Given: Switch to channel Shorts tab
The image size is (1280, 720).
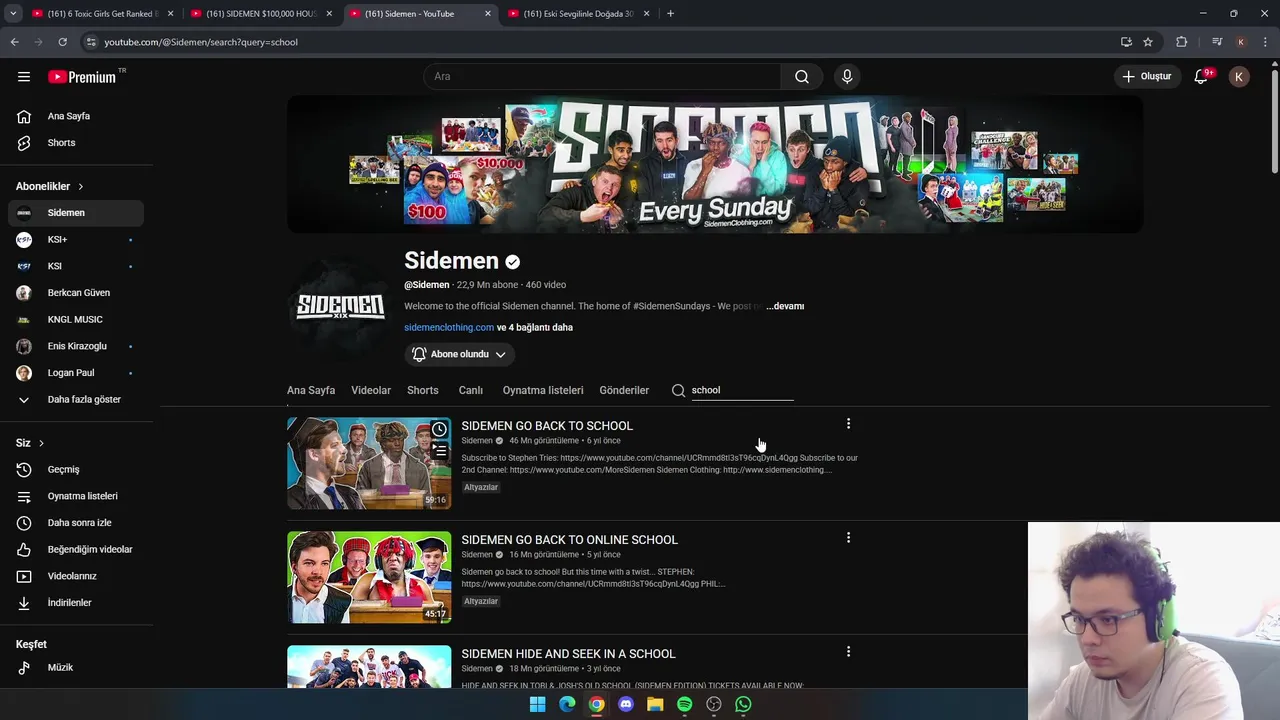Looking at the screenshot, I should pos(423,390).
